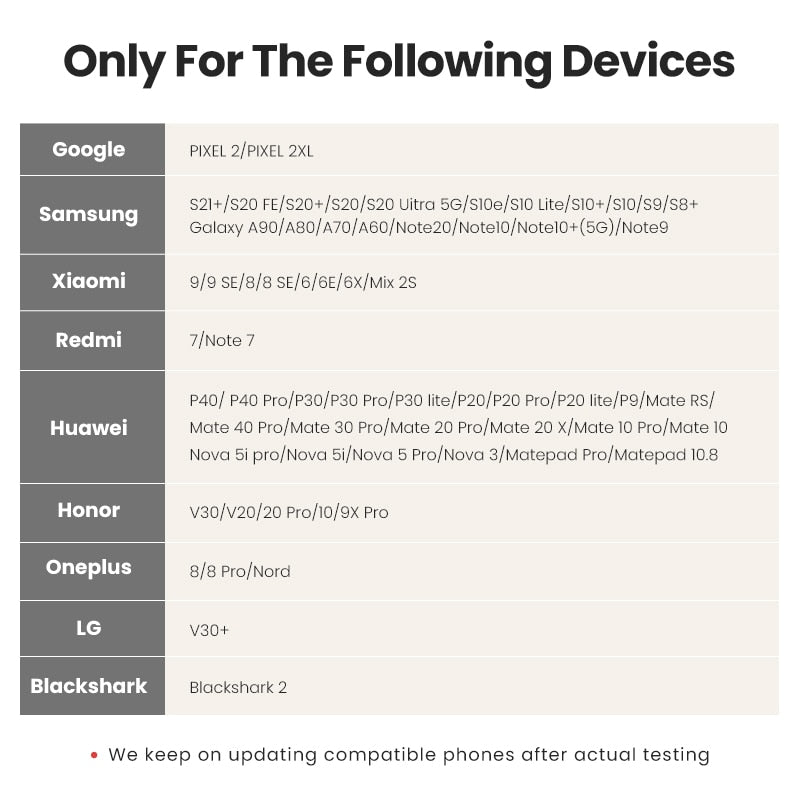Click the Samsung S21+/S20 FE device line
Screen dimensions: 800x800
443,204
